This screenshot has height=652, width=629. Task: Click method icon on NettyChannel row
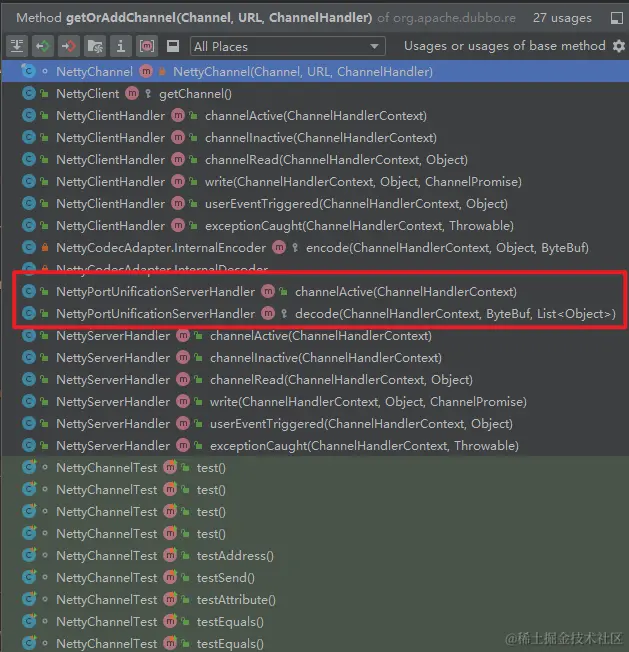pyautogui.click(x=146, y=72)
